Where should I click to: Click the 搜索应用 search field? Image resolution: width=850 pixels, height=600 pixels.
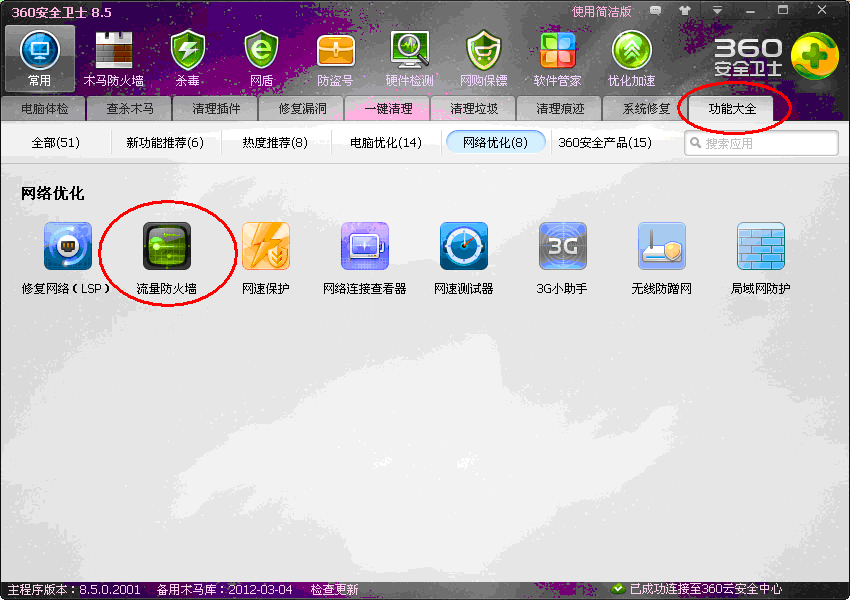coord(762,143)
